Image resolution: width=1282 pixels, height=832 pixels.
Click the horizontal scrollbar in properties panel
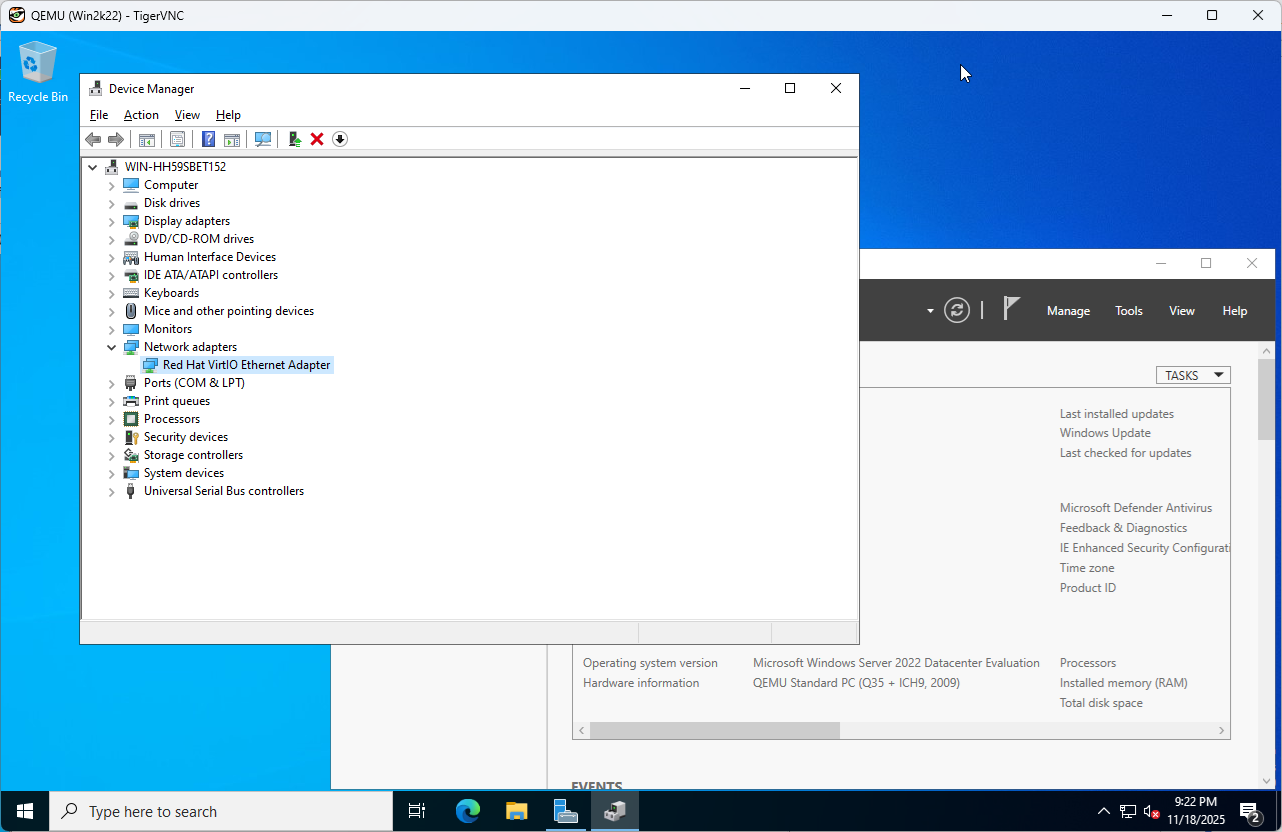715,731
